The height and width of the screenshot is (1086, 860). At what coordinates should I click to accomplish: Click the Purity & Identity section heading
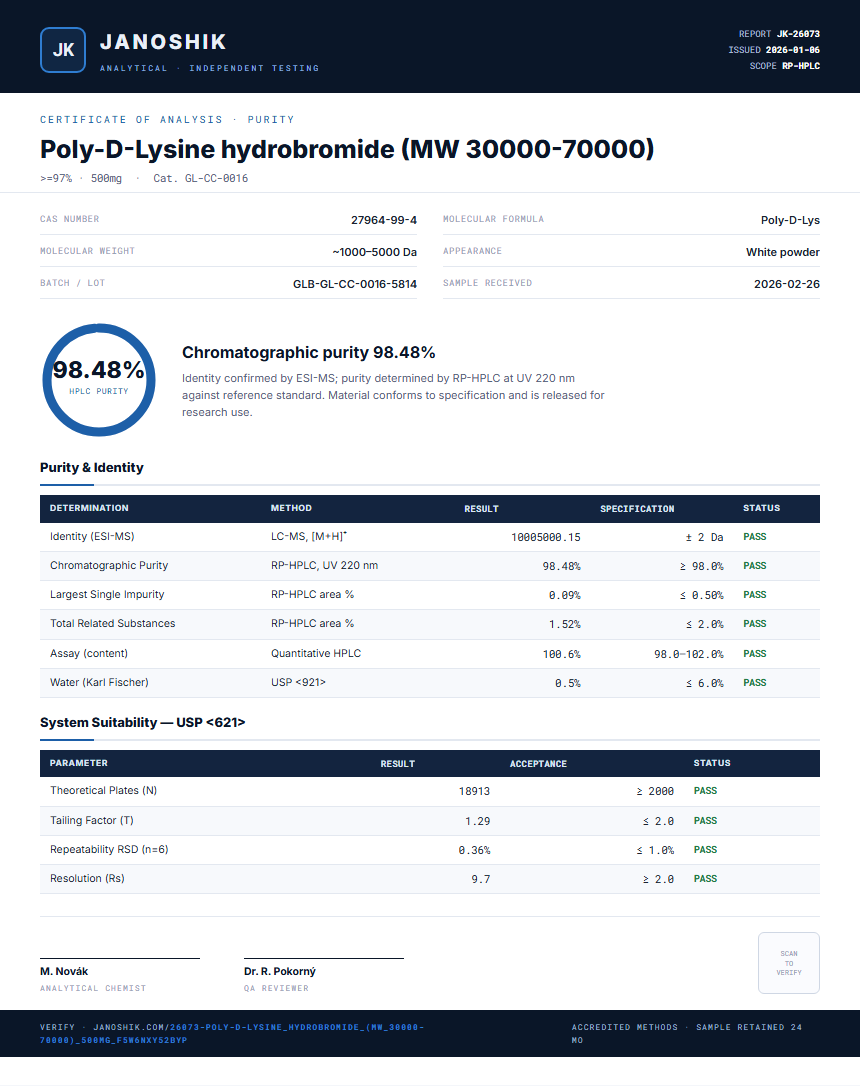pos(91,468)
